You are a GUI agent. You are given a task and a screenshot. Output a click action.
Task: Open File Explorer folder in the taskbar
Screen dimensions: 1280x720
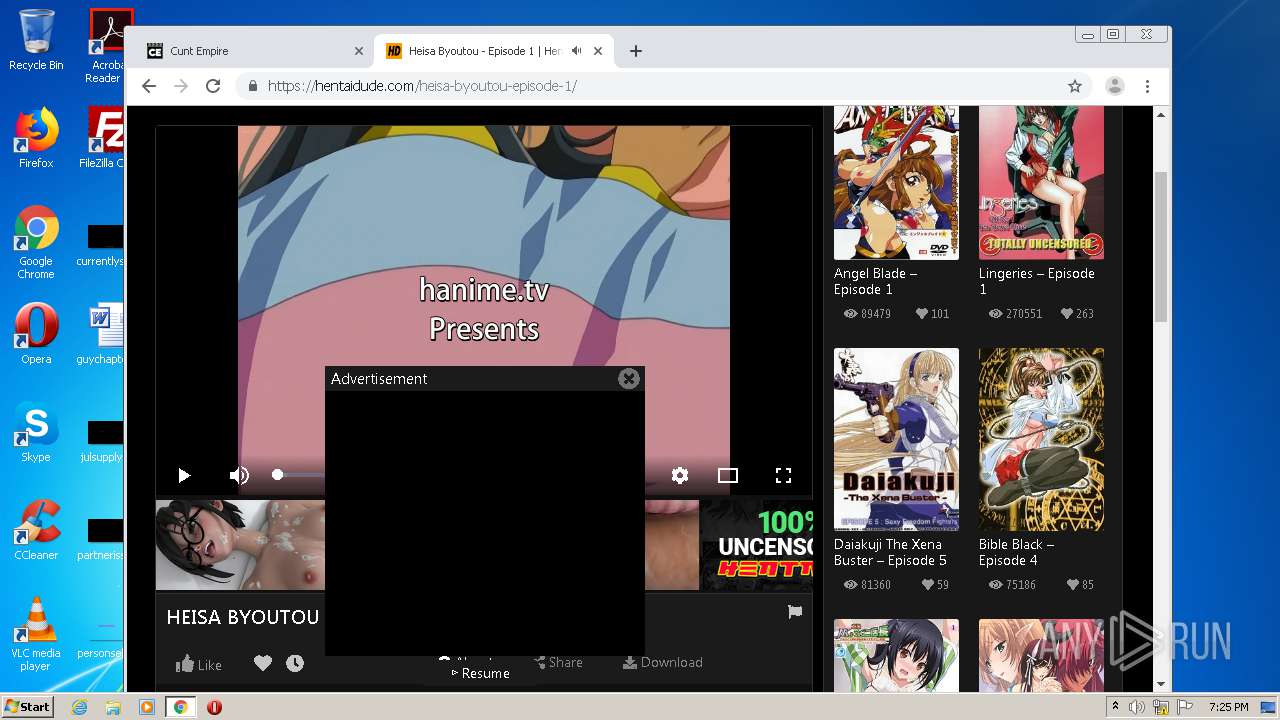pos(113,707)
